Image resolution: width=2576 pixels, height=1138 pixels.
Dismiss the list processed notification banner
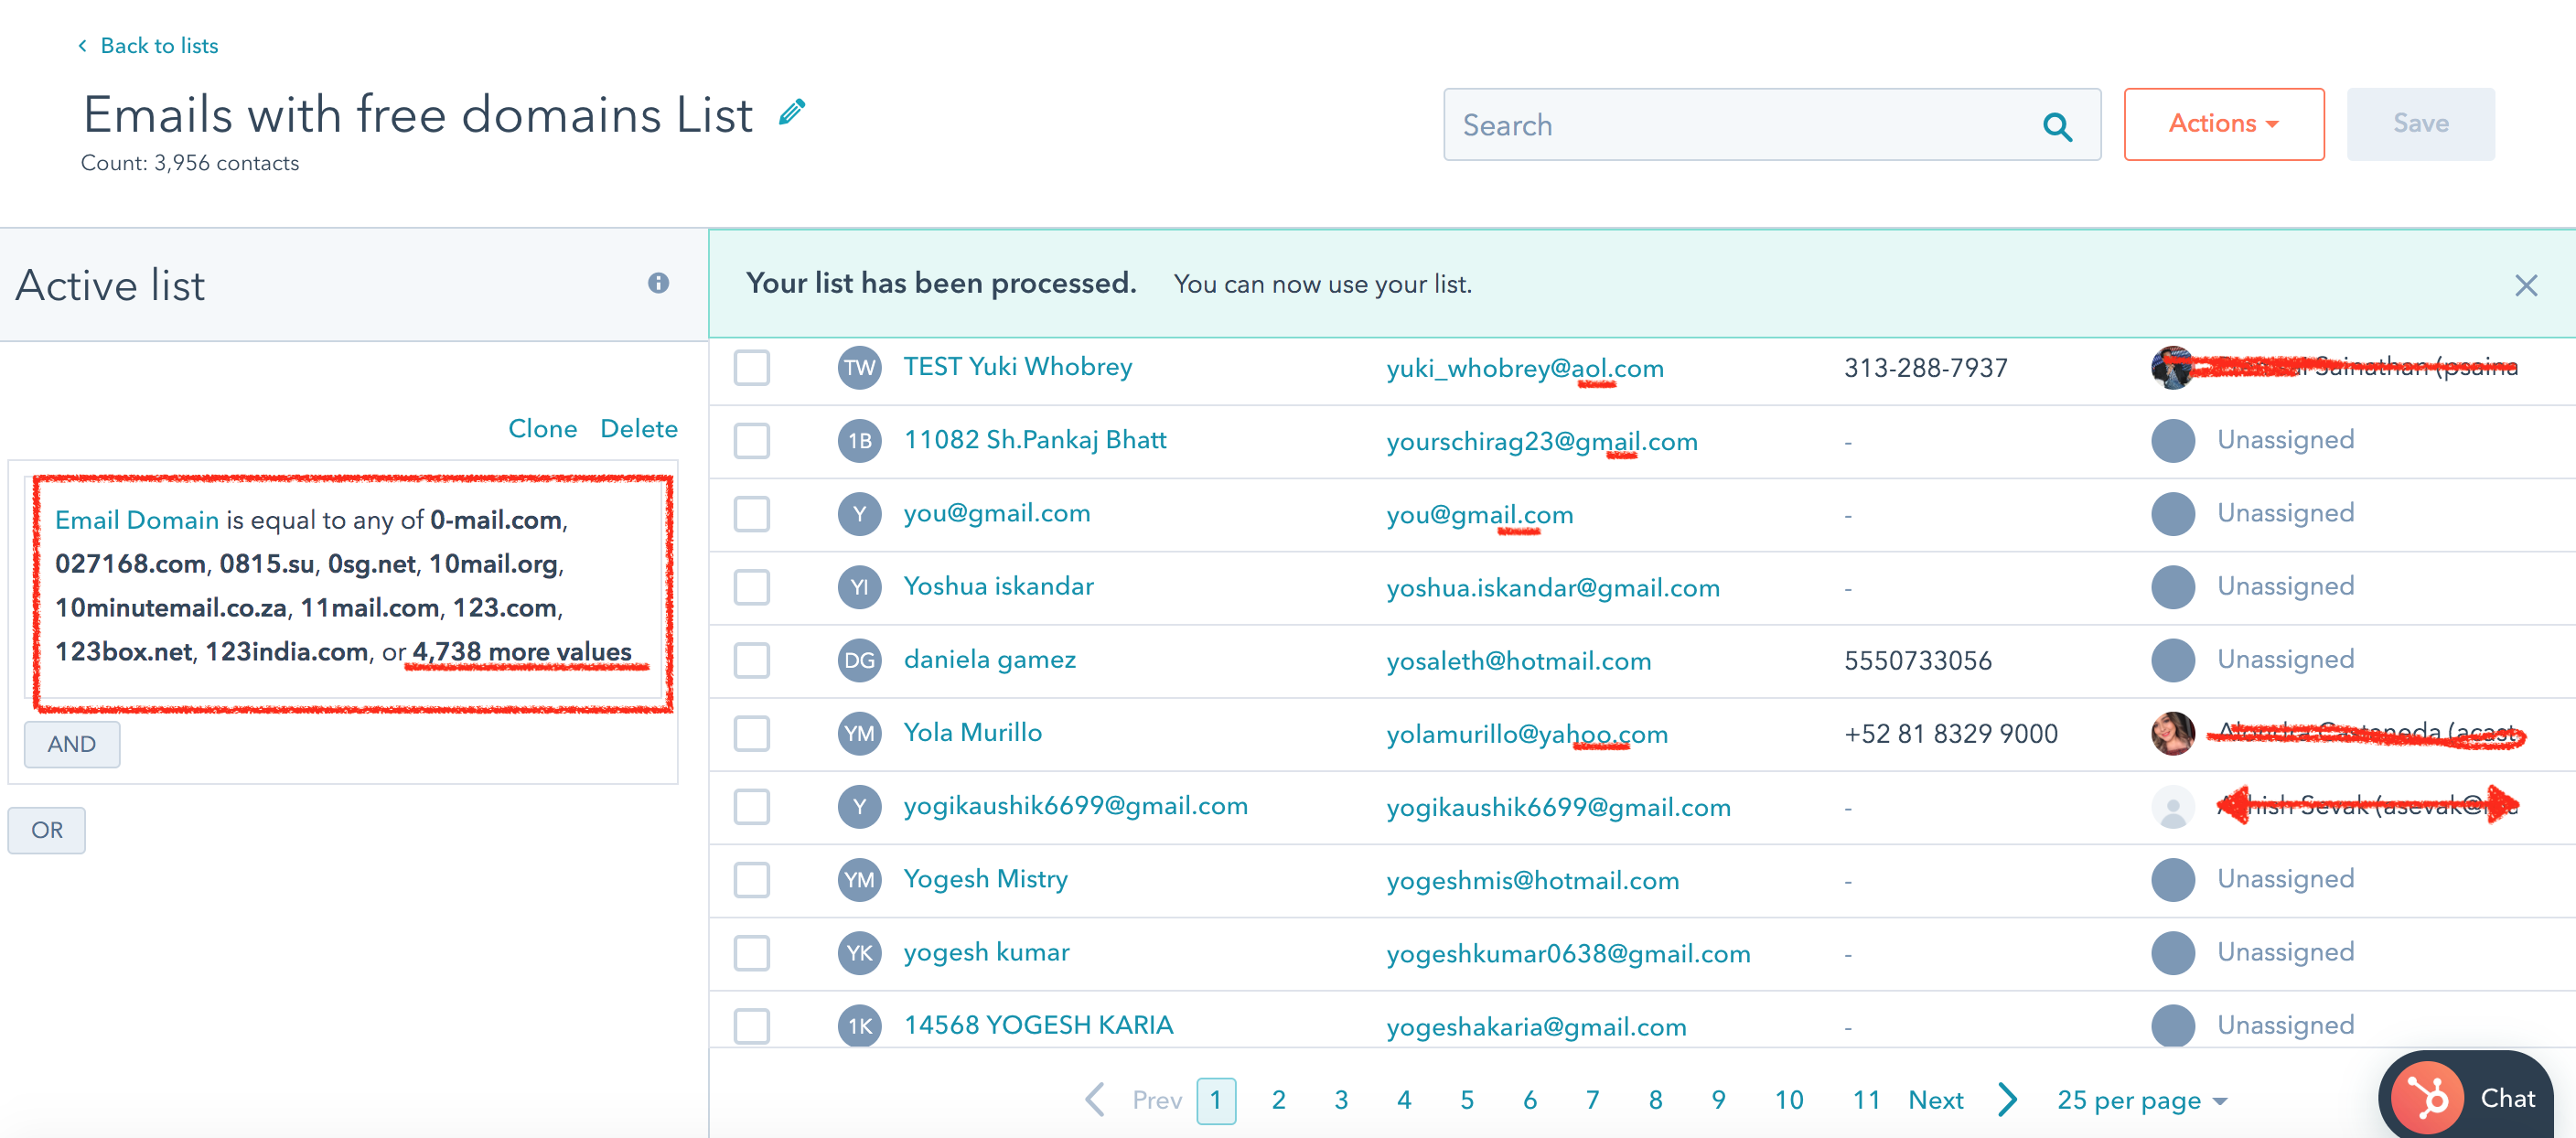click(2526, 286)
